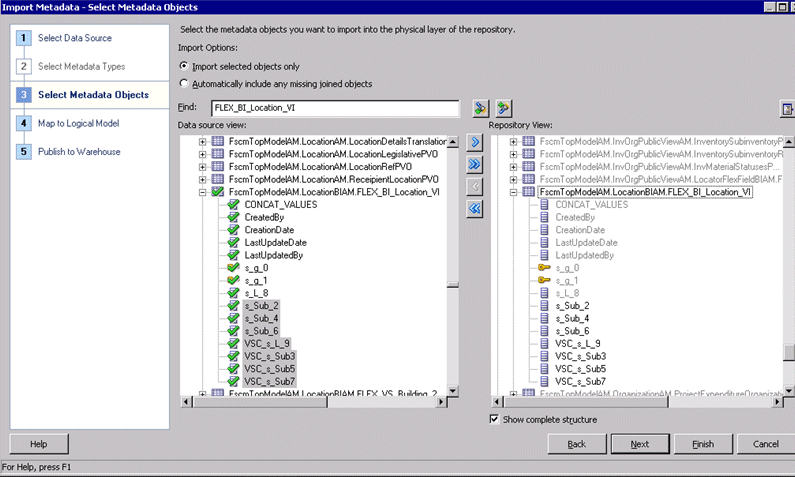Click in the Find text field
795x477 pixels.
[335, 108]
